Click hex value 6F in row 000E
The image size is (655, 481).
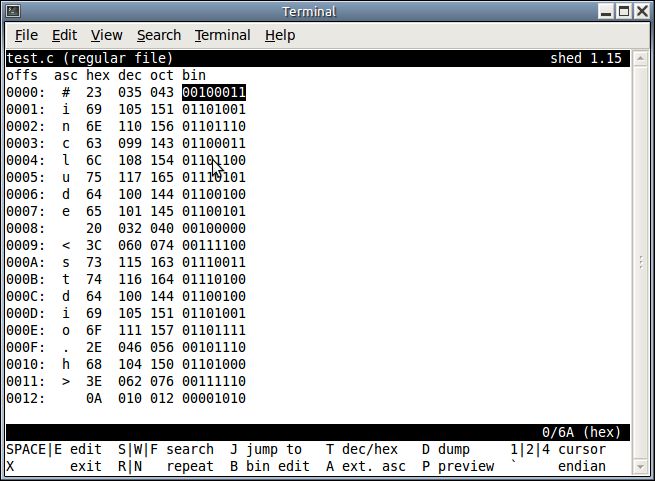94,330
